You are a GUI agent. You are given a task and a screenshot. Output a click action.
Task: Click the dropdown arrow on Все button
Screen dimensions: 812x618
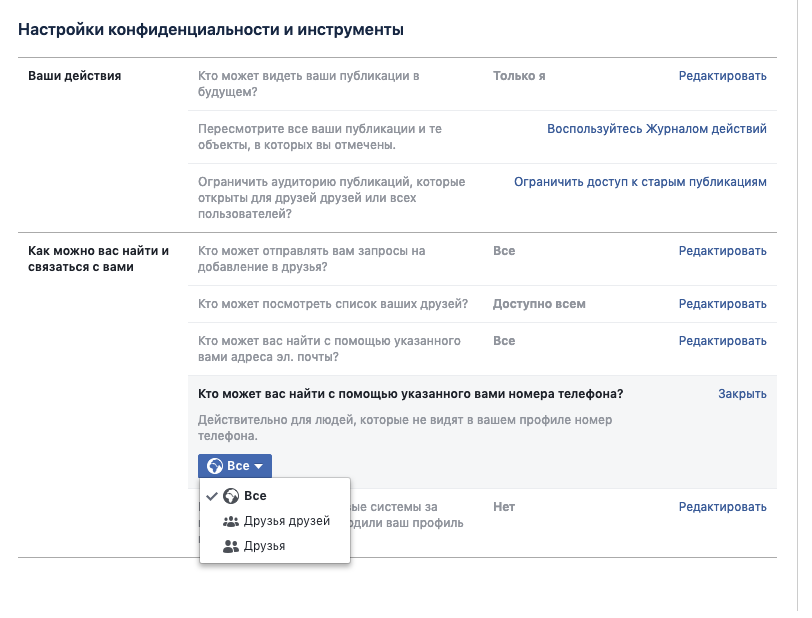coord(258,467)
